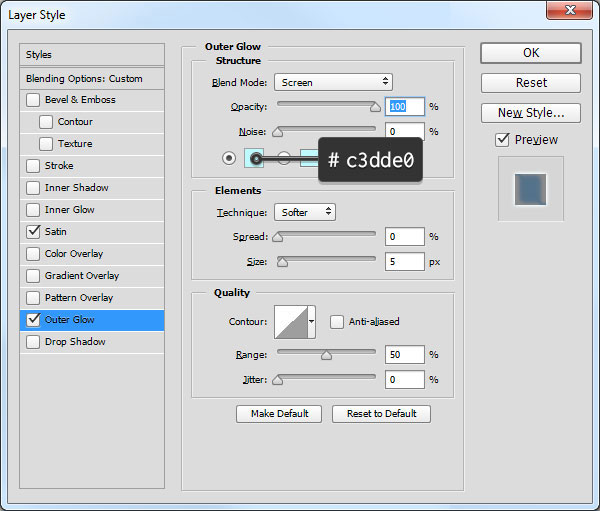Click the Noise value field
600x511 pixels.
click(405, 131)
